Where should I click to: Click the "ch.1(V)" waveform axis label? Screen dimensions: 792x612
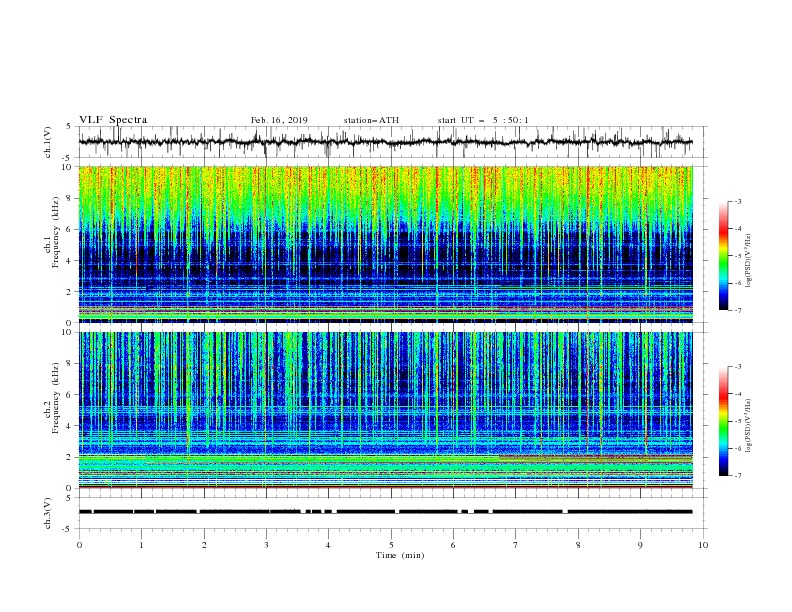(48, 142)
